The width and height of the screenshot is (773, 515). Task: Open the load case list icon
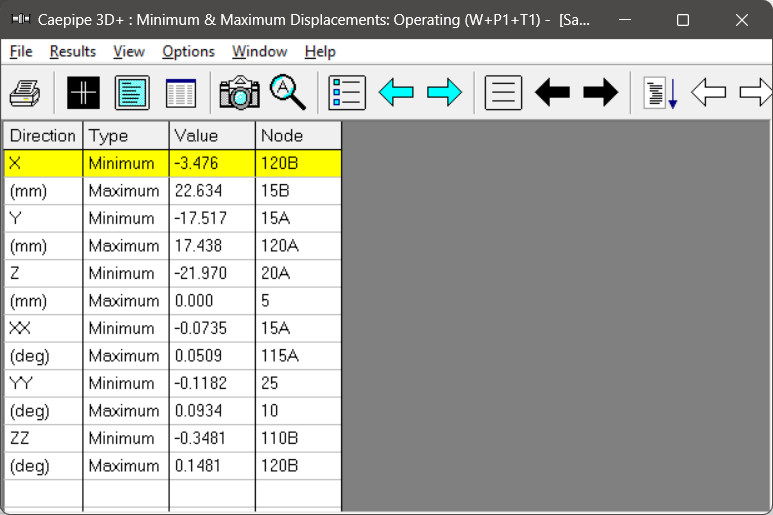tap(503, 93)
